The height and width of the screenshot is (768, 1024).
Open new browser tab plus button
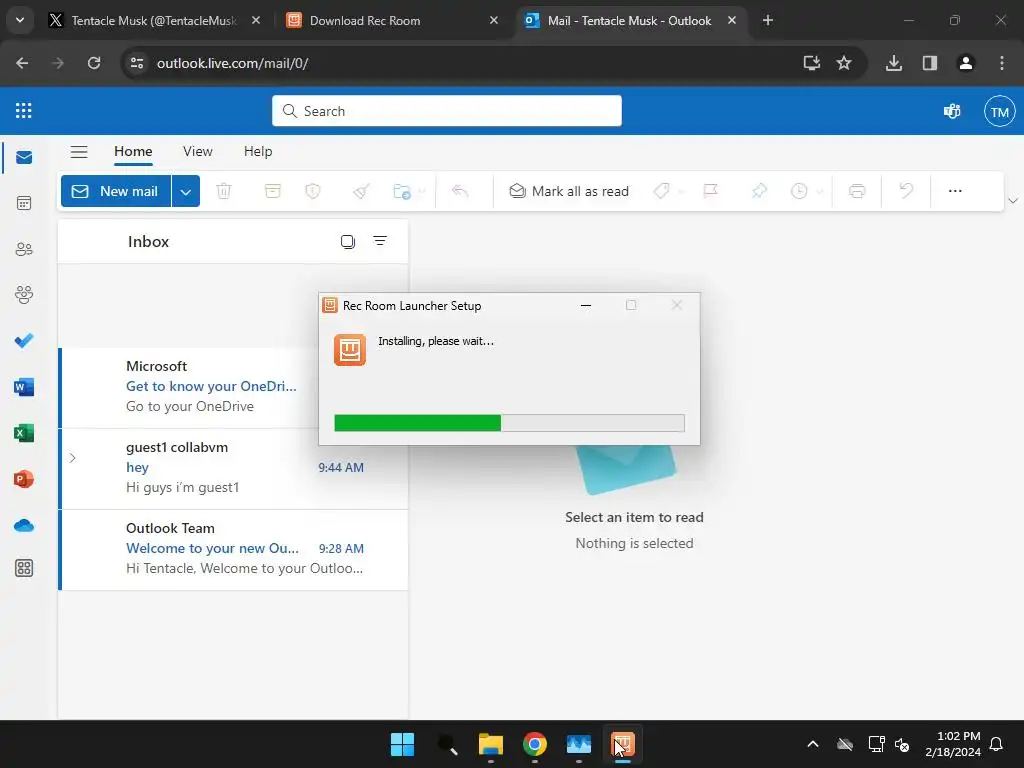768,20
